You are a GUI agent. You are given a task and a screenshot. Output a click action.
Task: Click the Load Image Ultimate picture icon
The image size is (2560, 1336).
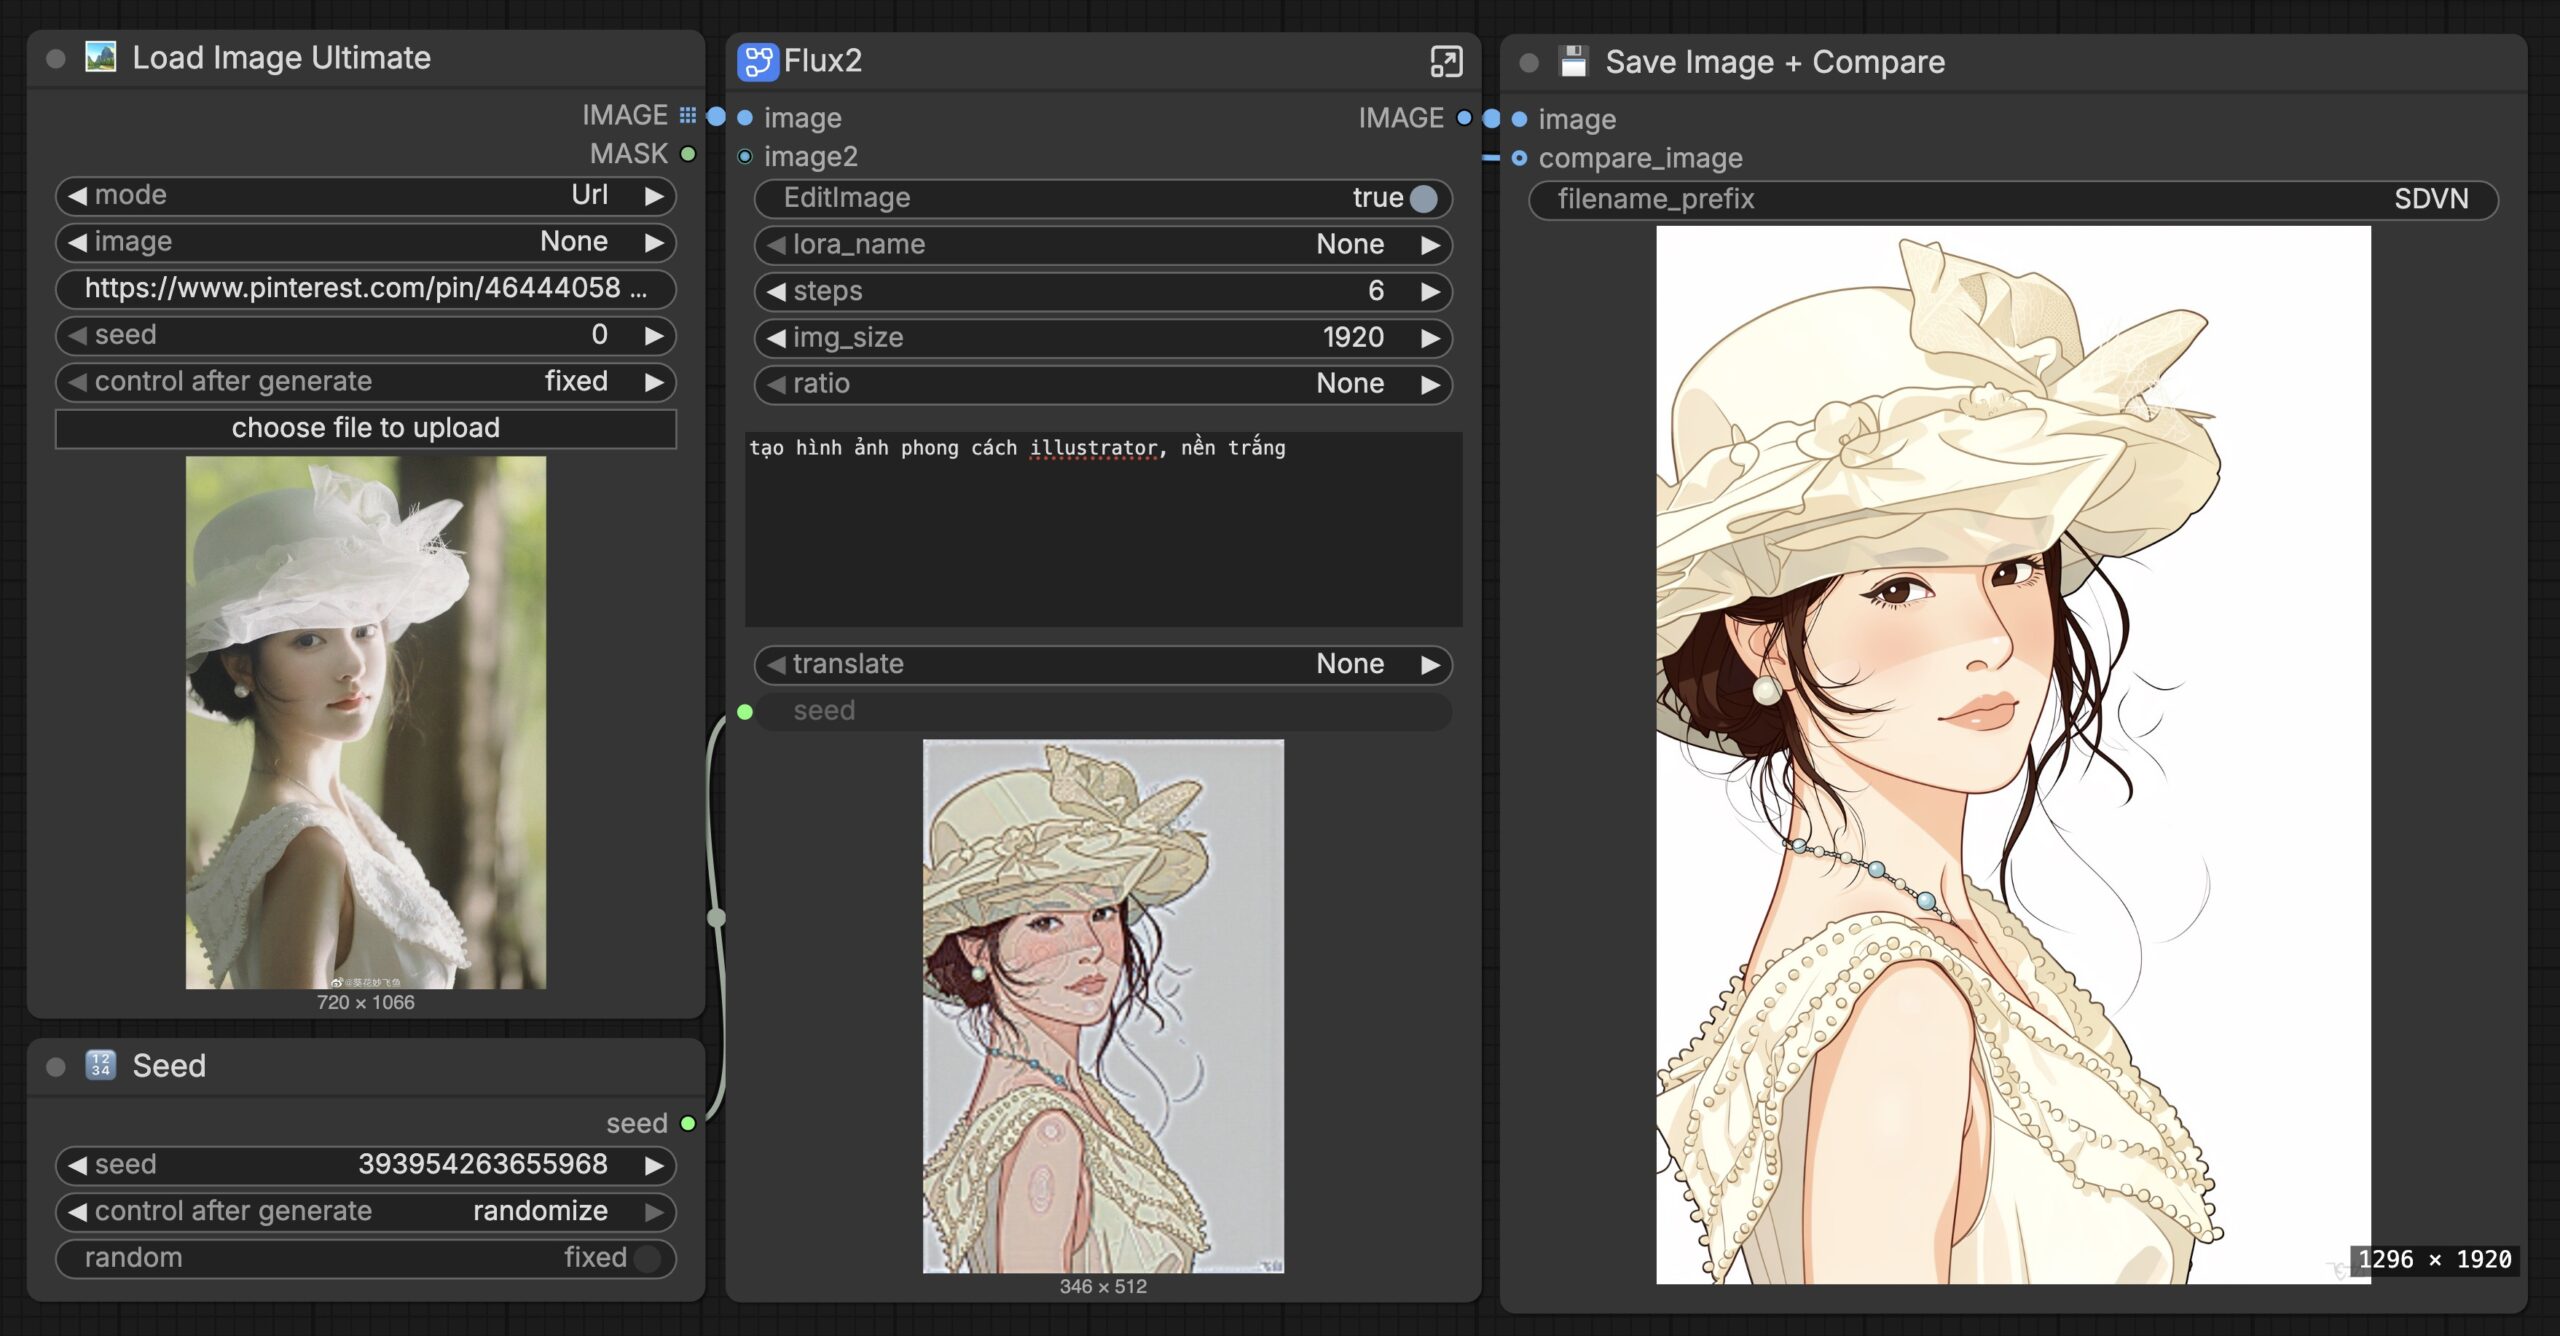click(x=100, y=57)
